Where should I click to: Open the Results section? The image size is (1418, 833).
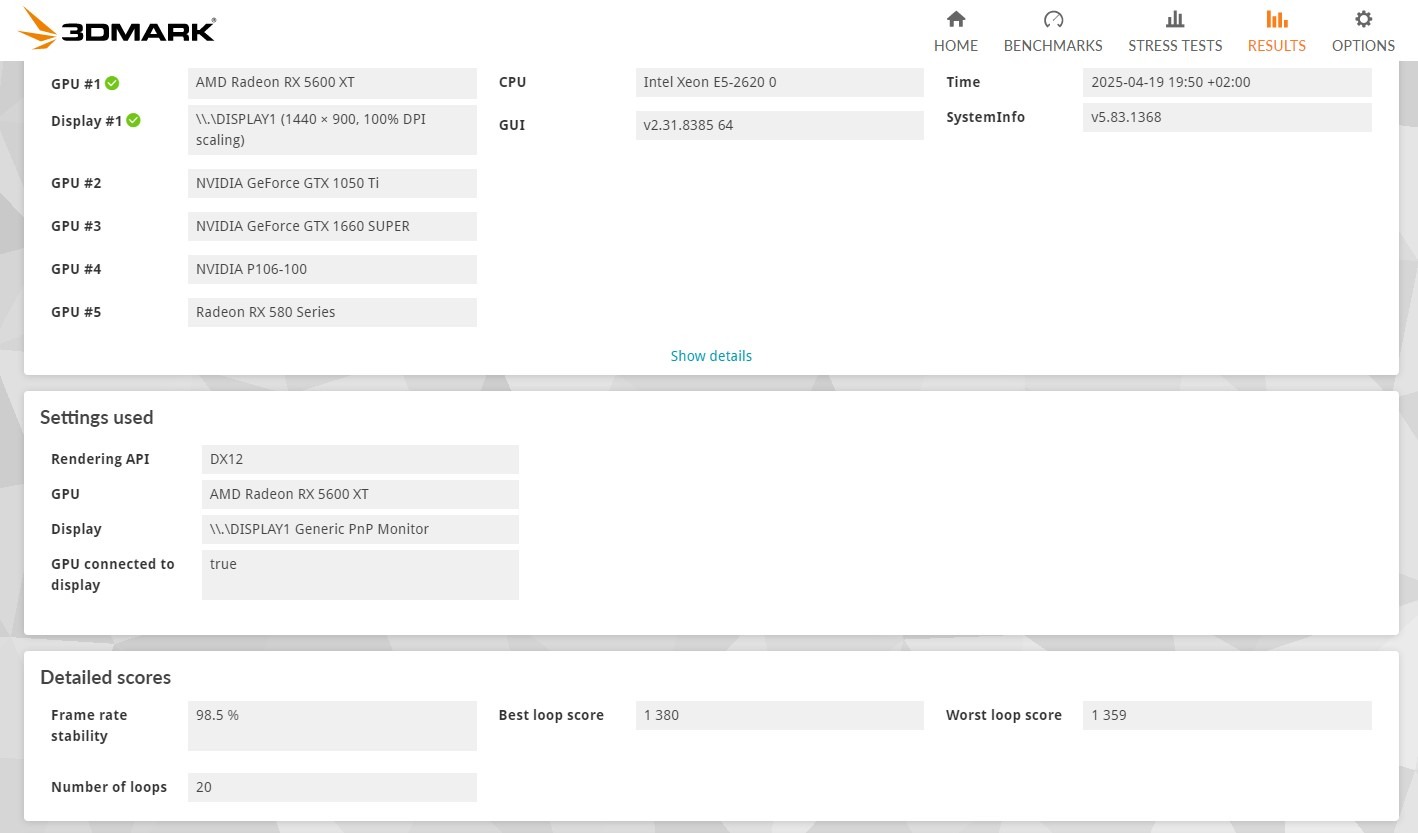1277,32
